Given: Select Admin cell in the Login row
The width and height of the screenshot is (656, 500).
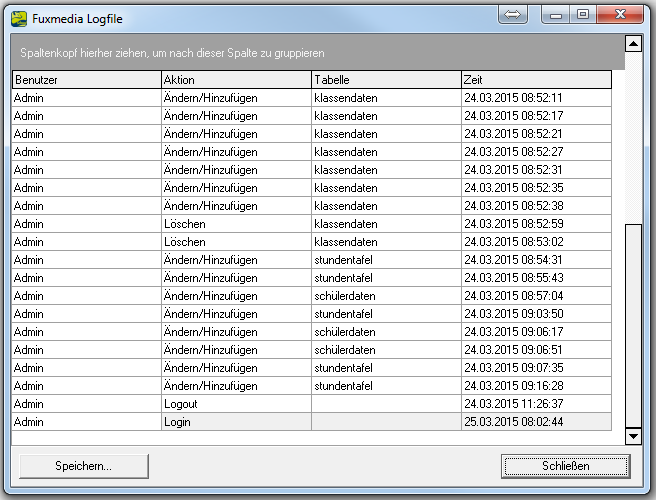Looking at the screenshot, I should (87, 421).
